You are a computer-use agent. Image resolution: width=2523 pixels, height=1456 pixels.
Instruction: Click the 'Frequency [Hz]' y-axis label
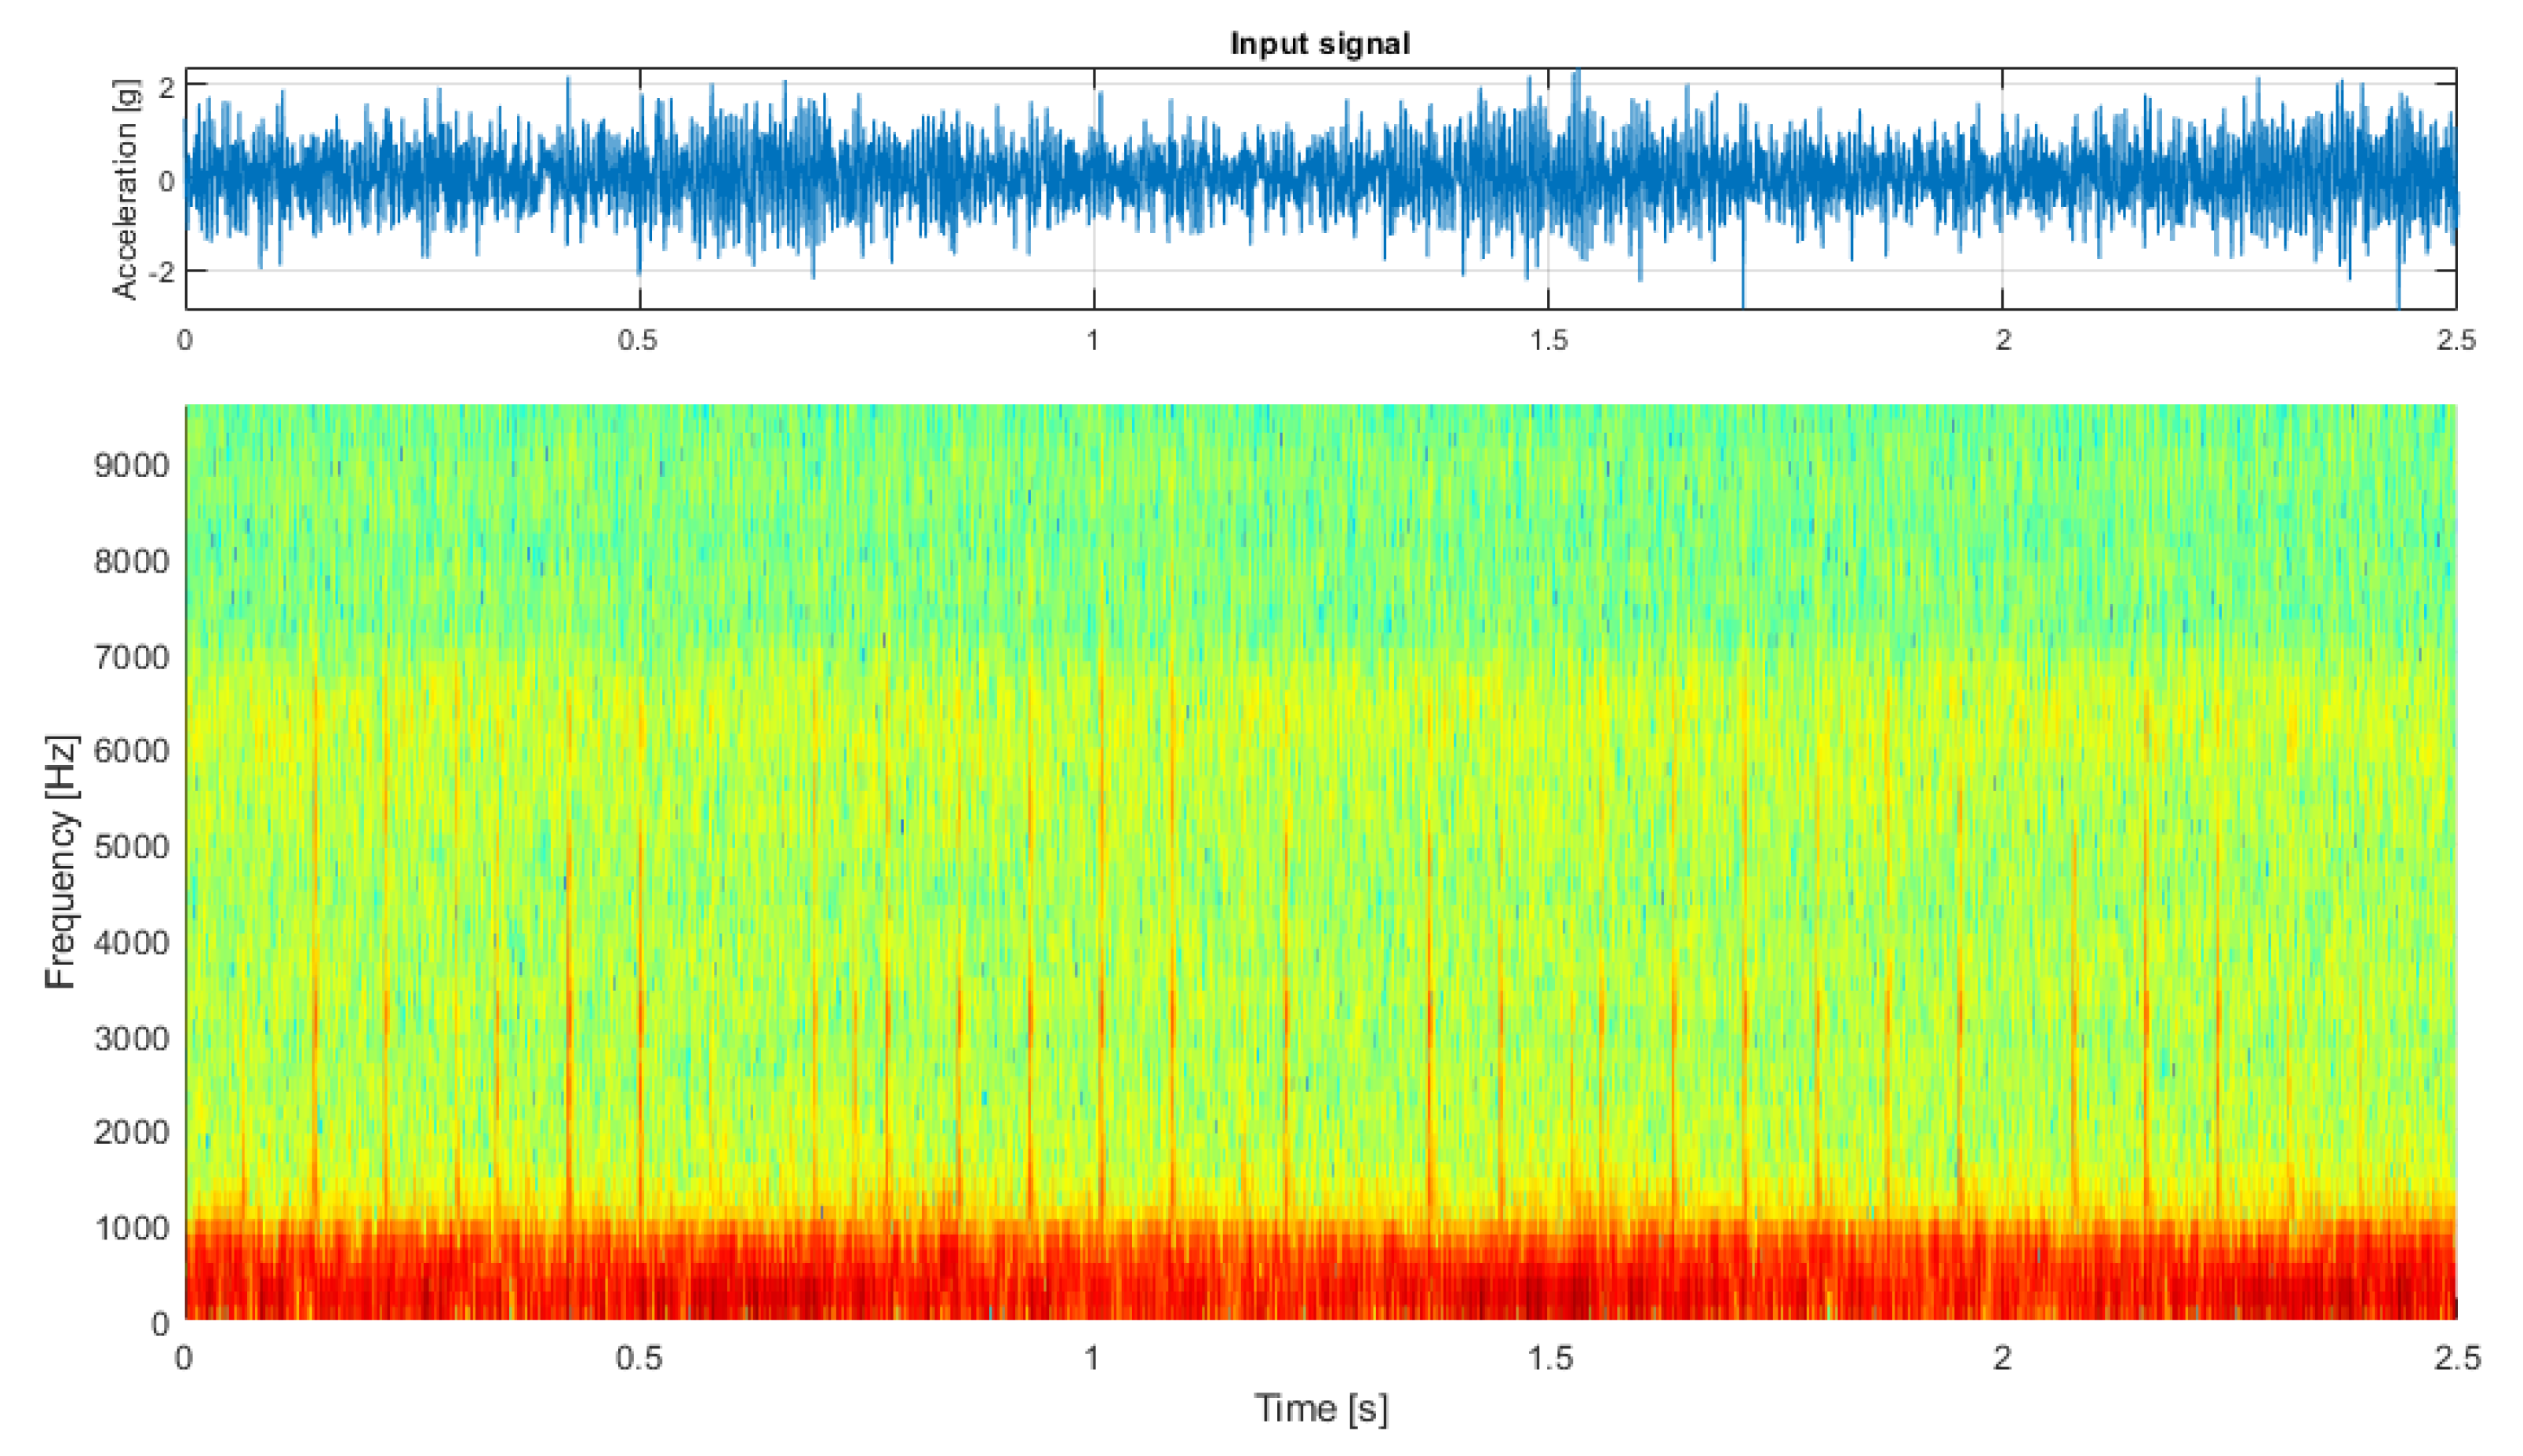click(x=61, y=862)
